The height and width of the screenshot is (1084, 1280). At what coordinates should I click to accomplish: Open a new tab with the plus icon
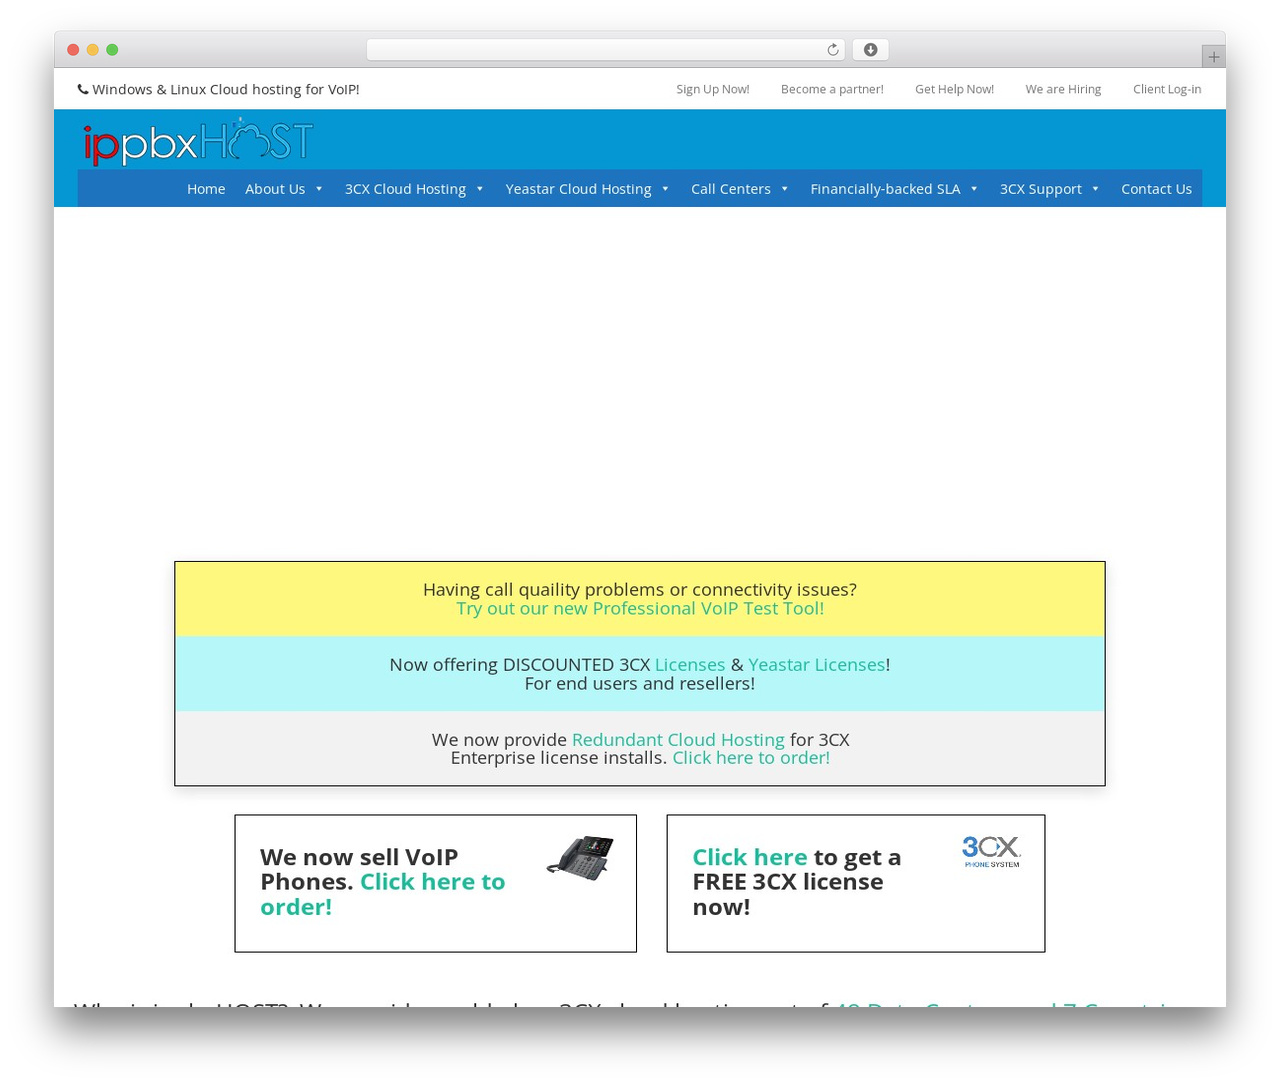pyautogui.click(x=1213, y=57)
